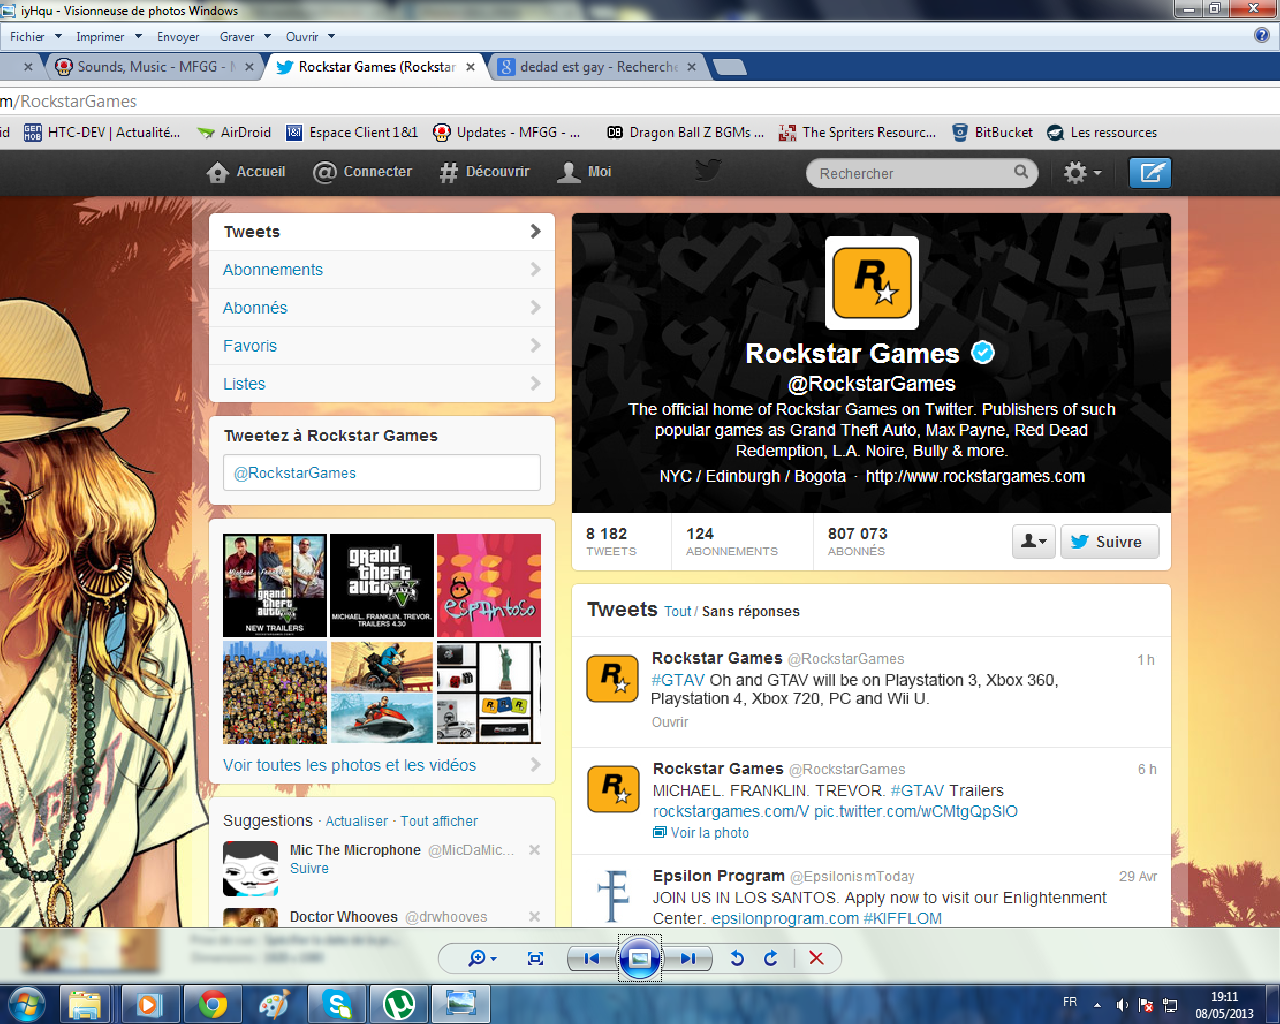This screenshot has width=1280, height=1024.
Task: Open the Graver menu dropdown
Action: pyautogui.click(x=245, y=36)
